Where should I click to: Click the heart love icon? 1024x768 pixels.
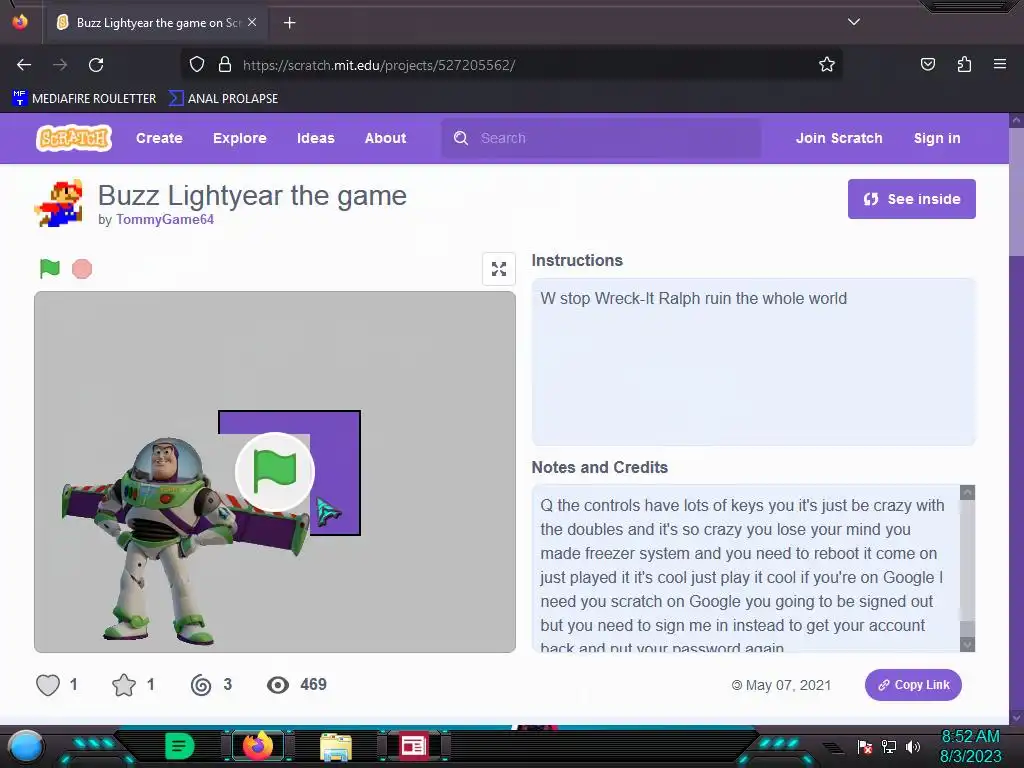pos(48,684)
